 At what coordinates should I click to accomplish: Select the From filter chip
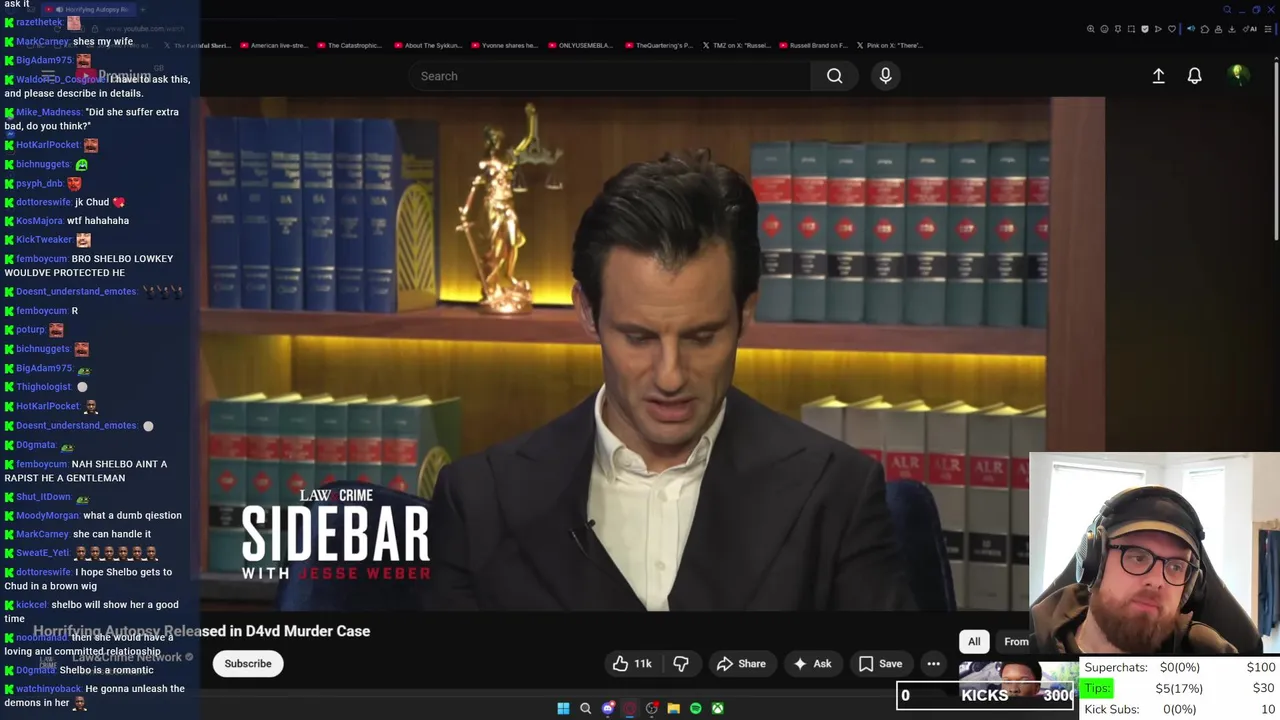[1014, 642]
